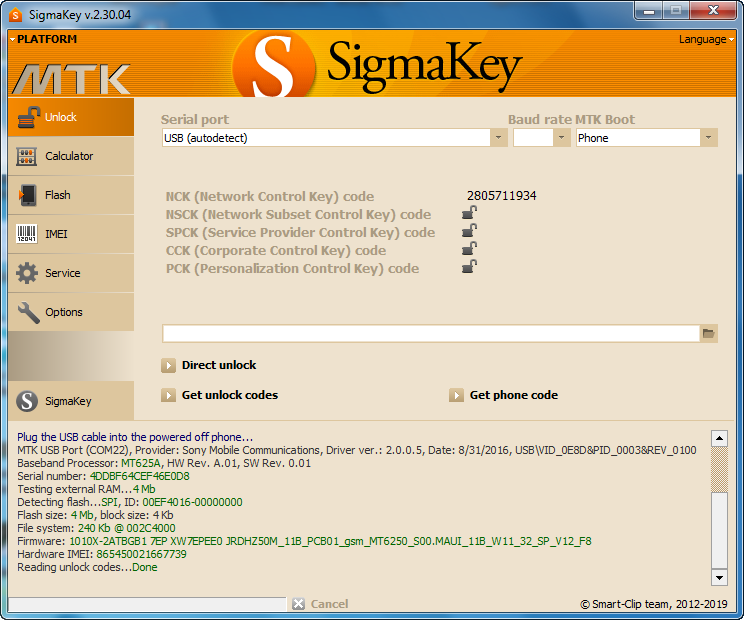Click the Baseband Processor MT625A text

[89, 463]
